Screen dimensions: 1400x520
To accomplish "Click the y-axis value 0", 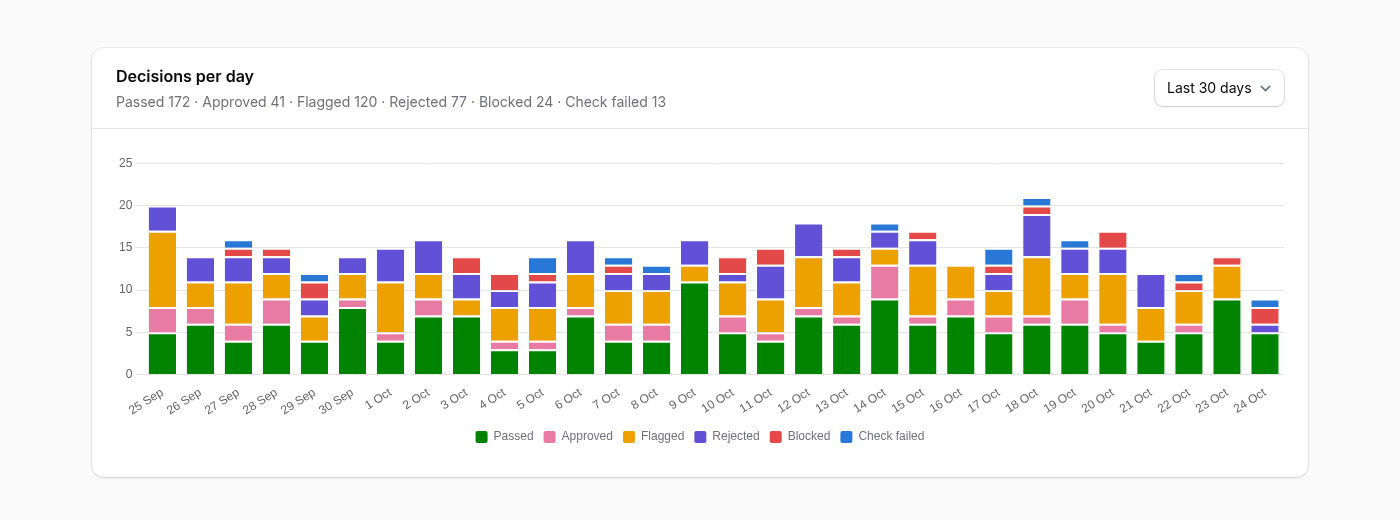I will point(128,374).
